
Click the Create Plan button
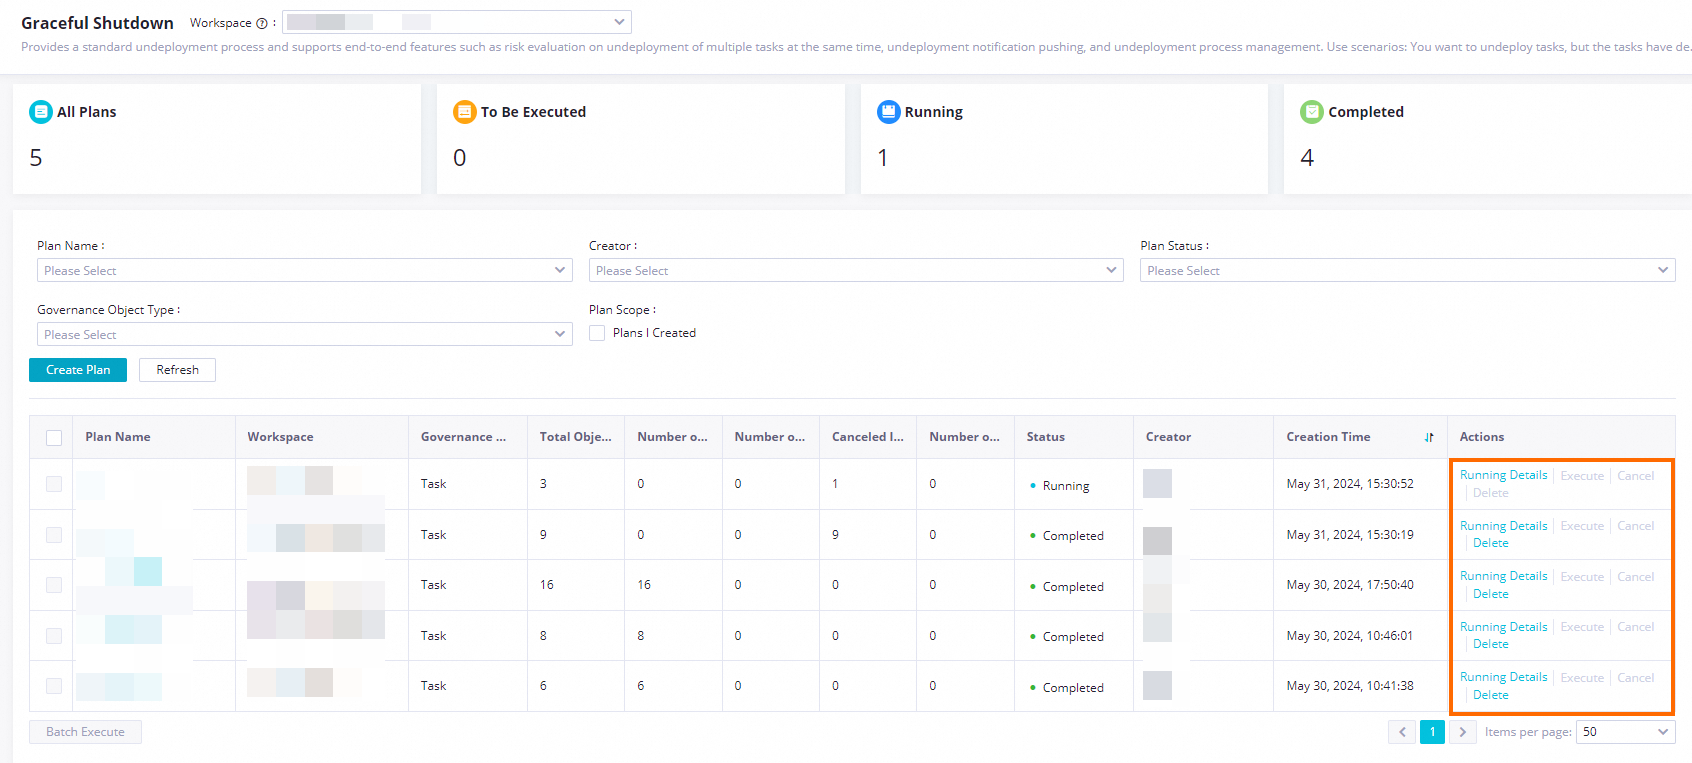78,370
